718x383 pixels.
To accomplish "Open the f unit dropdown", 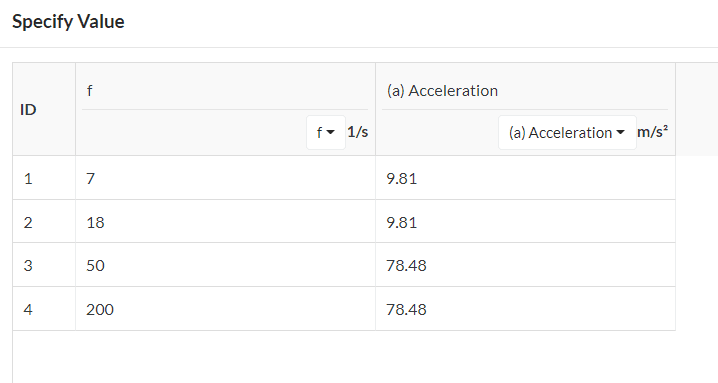I will tap(326, 132).
